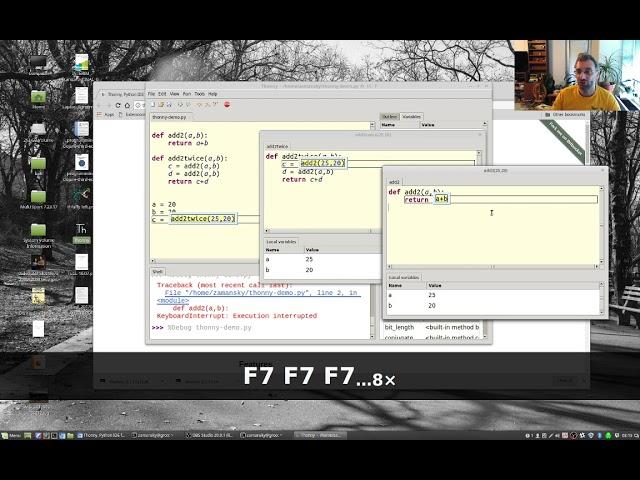640x480 pixels.
Task: Click the New file icon in Thonny toolbar
Action: 153,105
